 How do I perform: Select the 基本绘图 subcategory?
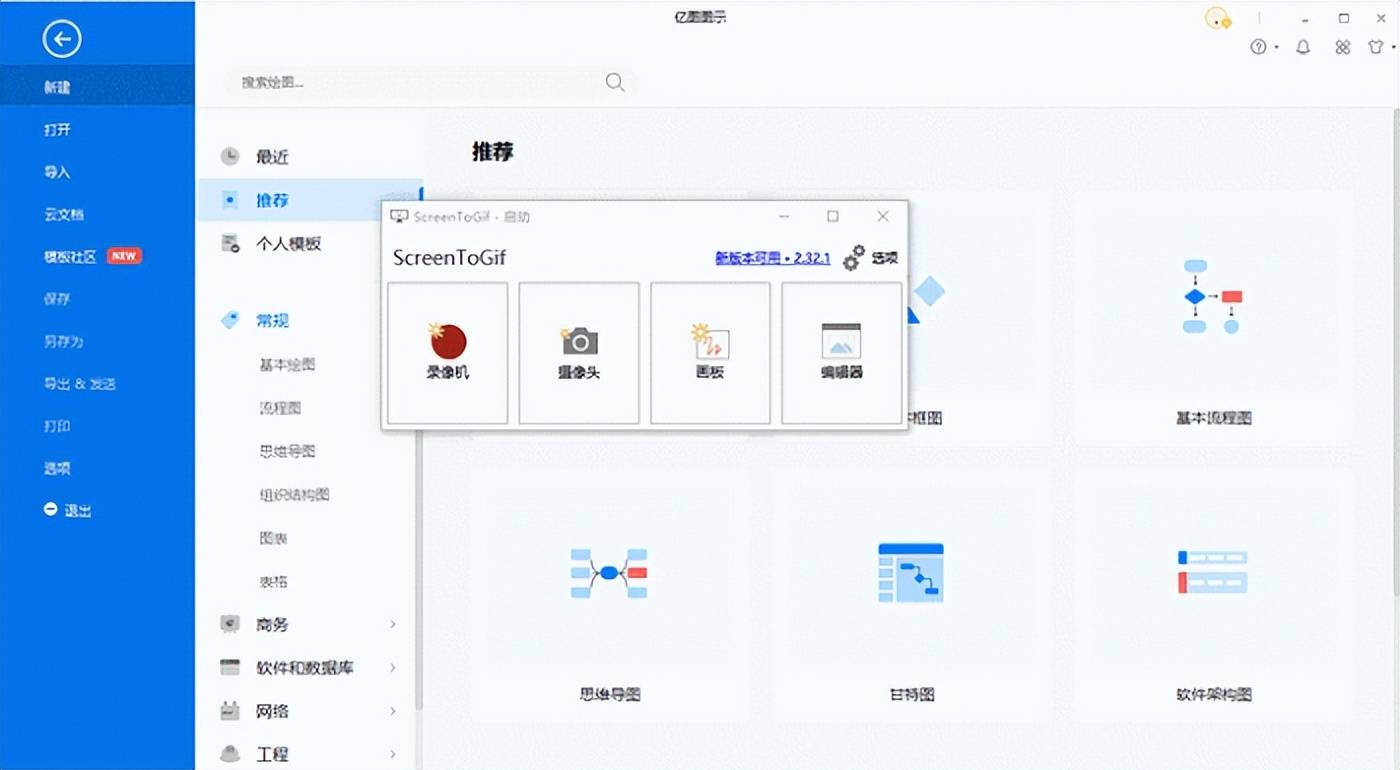[x=288, y=364]
